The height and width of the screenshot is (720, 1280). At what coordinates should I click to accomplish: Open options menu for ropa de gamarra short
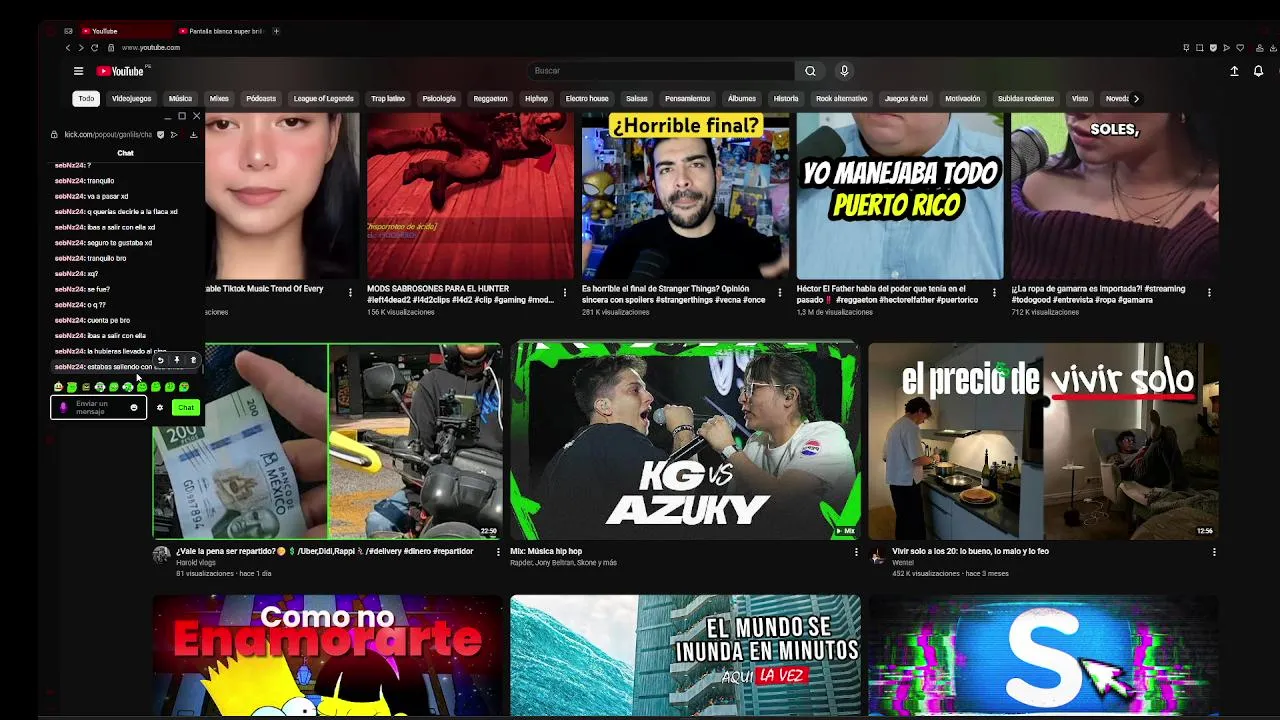1209,293
